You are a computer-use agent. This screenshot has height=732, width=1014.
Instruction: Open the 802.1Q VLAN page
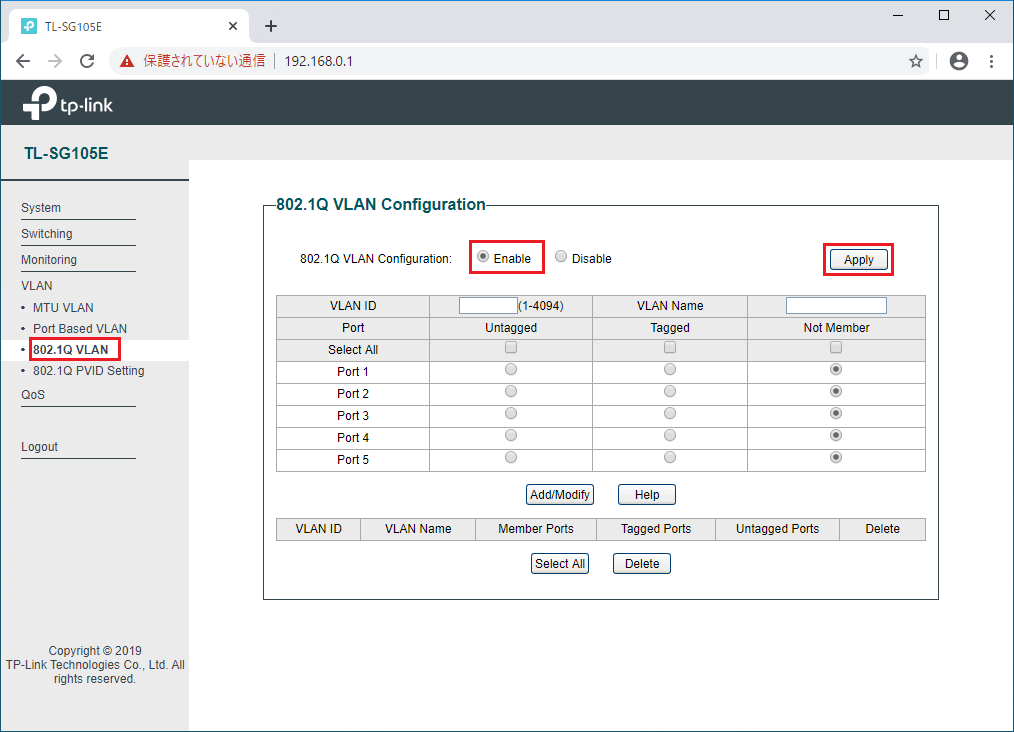click(70, 350)
